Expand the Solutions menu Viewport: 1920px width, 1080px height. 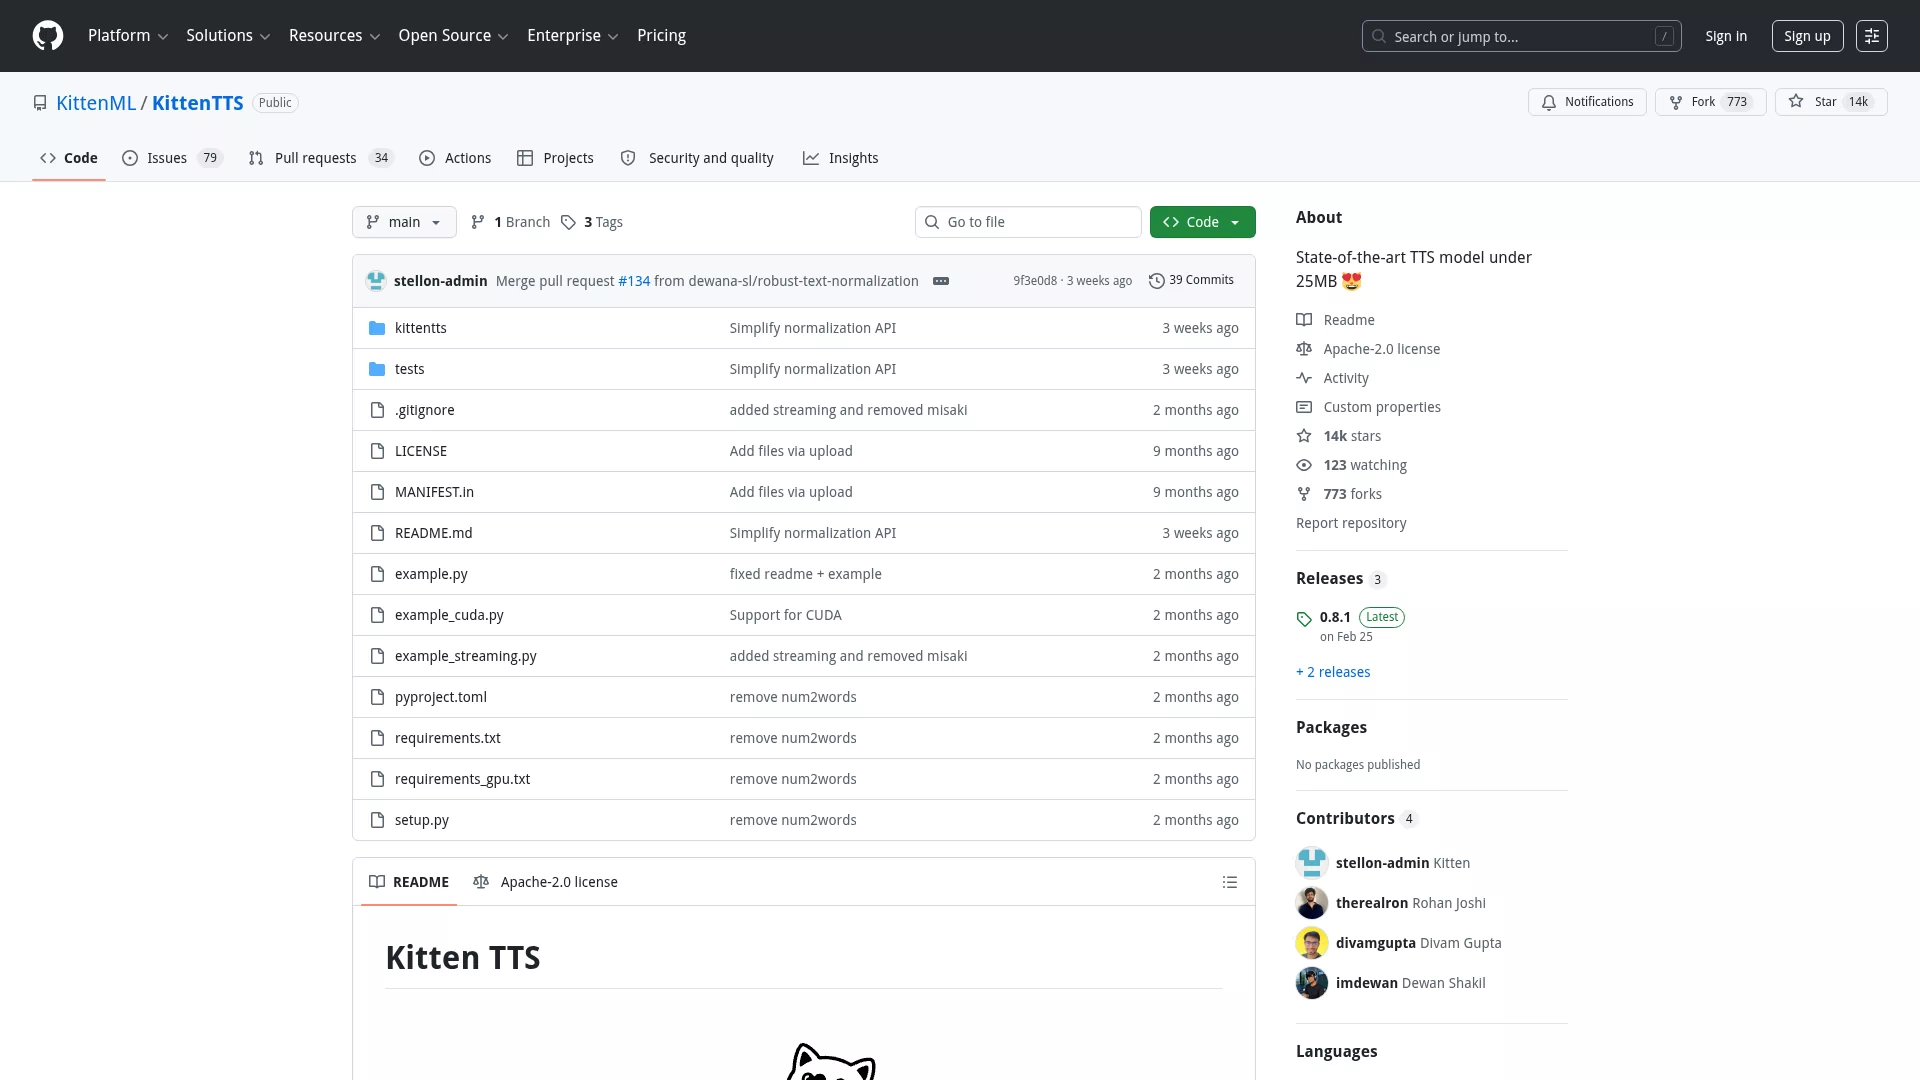228,36
